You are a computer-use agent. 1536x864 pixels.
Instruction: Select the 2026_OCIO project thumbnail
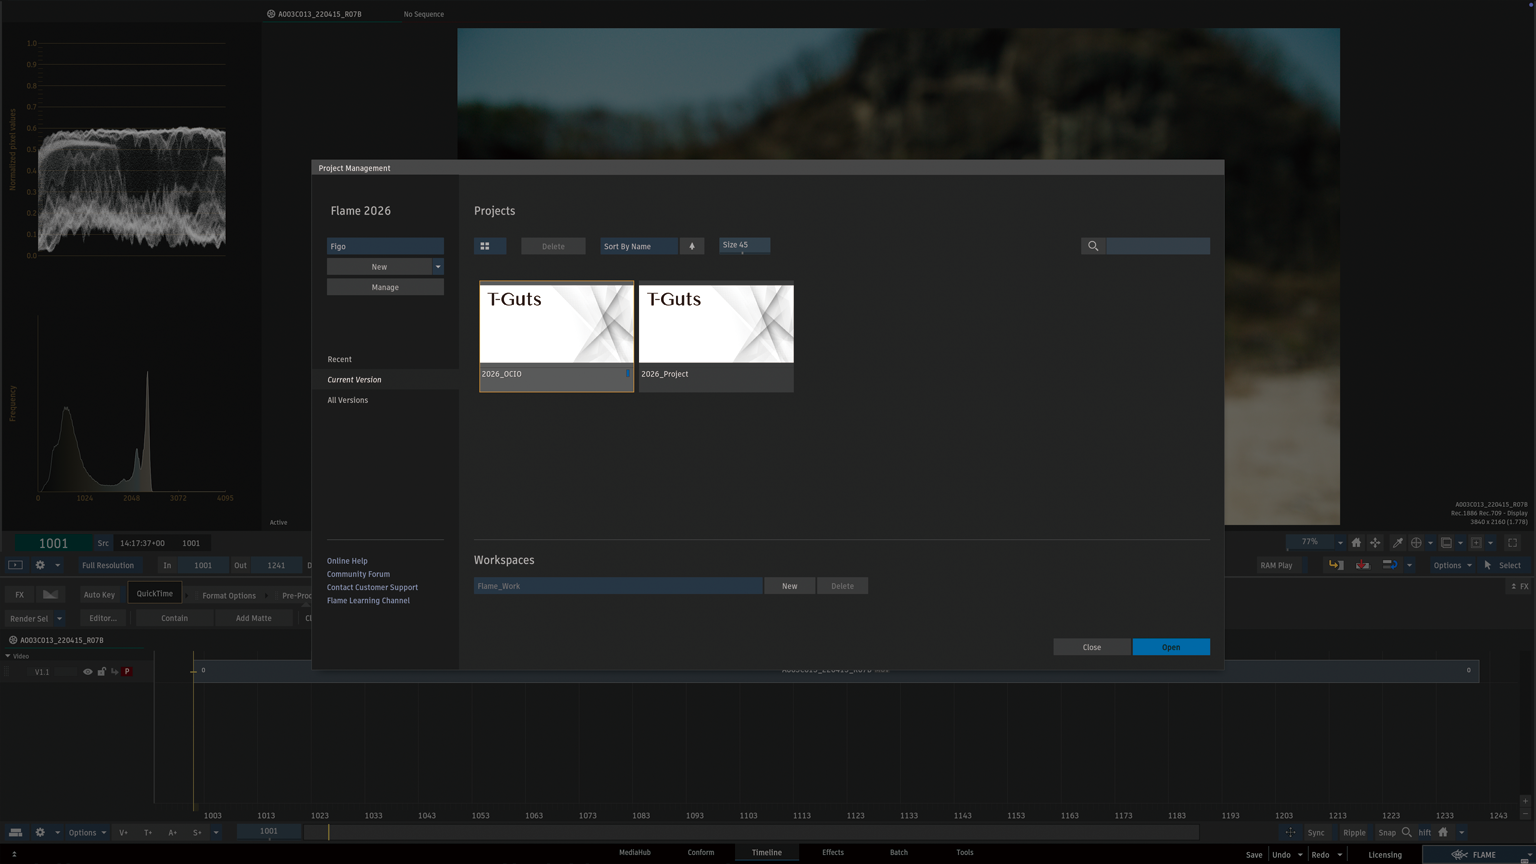557,337
